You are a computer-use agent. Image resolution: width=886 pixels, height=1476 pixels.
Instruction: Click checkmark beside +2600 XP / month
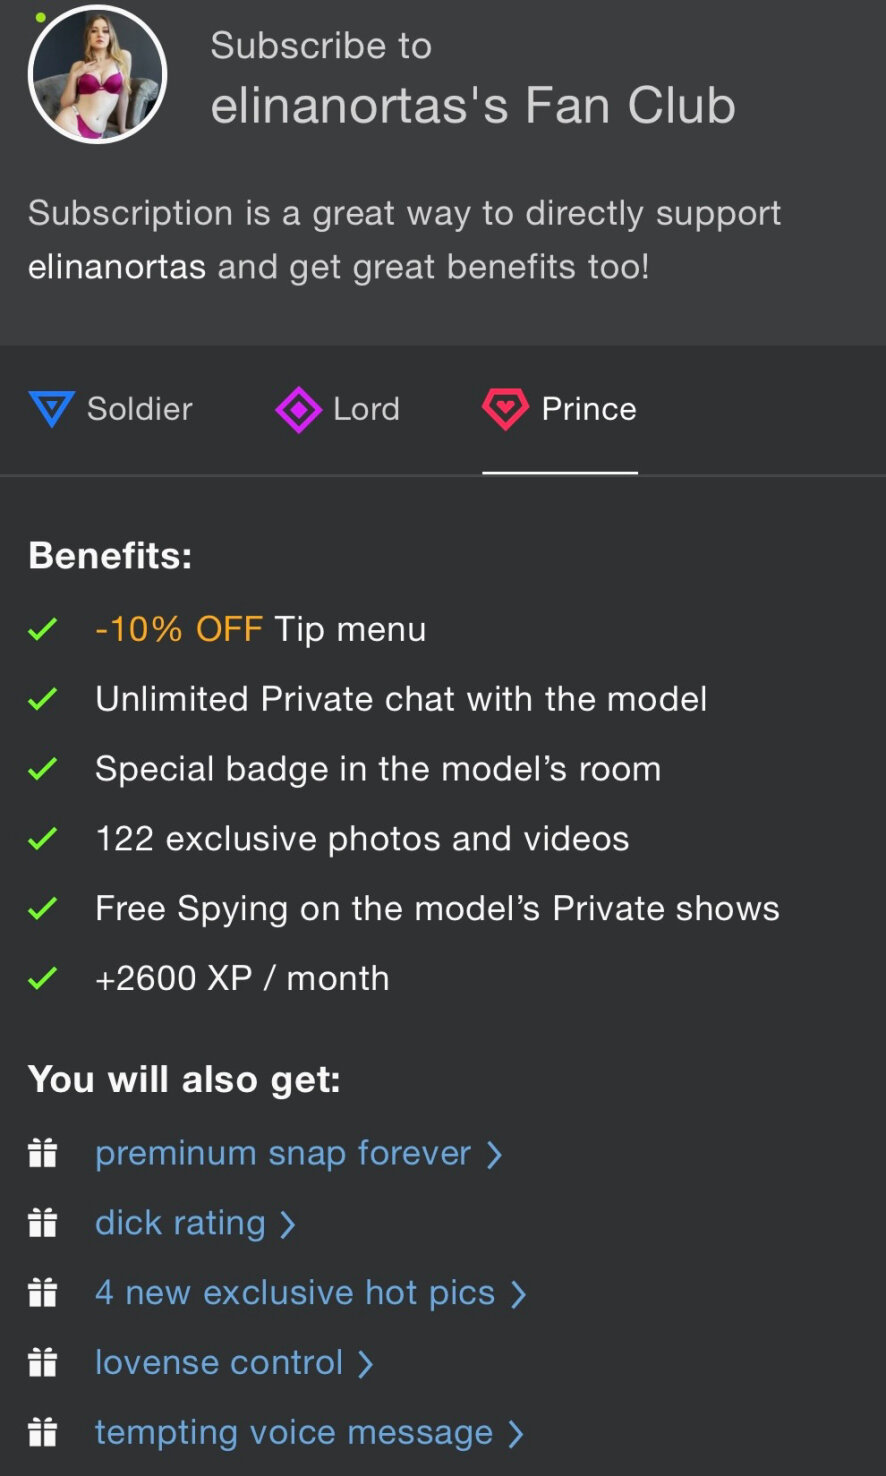click(x=43, y=978)
